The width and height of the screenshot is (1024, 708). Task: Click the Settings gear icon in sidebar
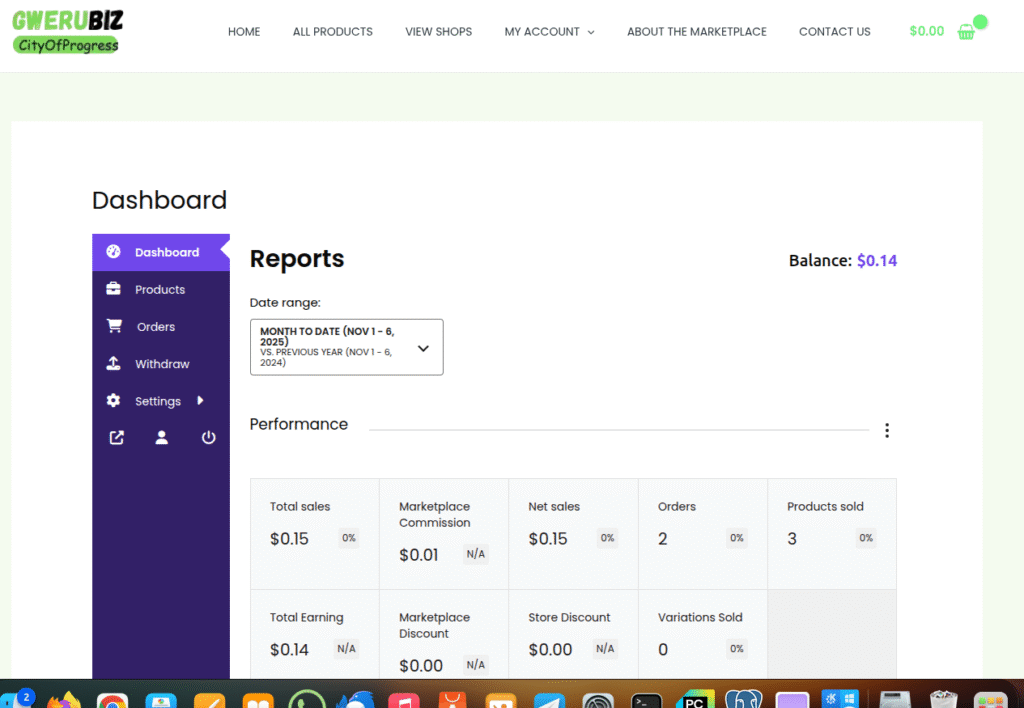tap(114, 401)
